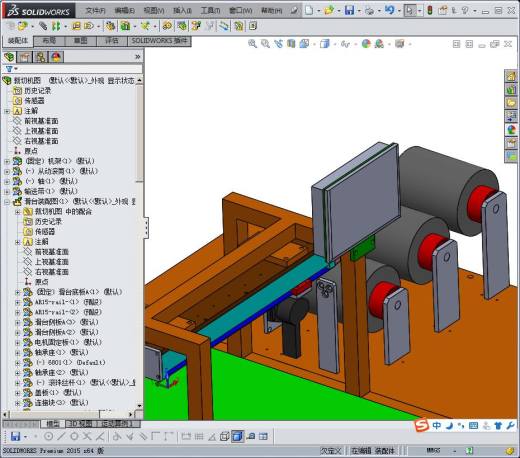Toggle the filter icon atop feature tree
Viewport: 520px width, 458px height.
(x=9, y=69)
